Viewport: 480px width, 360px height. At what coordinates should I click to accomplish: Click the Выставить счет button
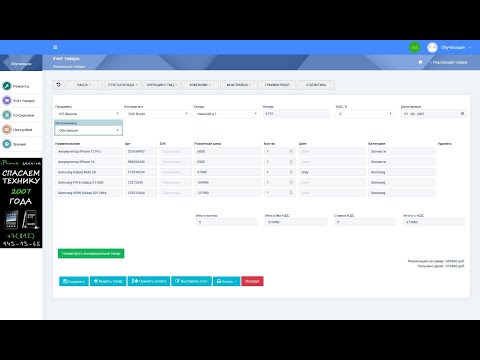tap(192, 281)
